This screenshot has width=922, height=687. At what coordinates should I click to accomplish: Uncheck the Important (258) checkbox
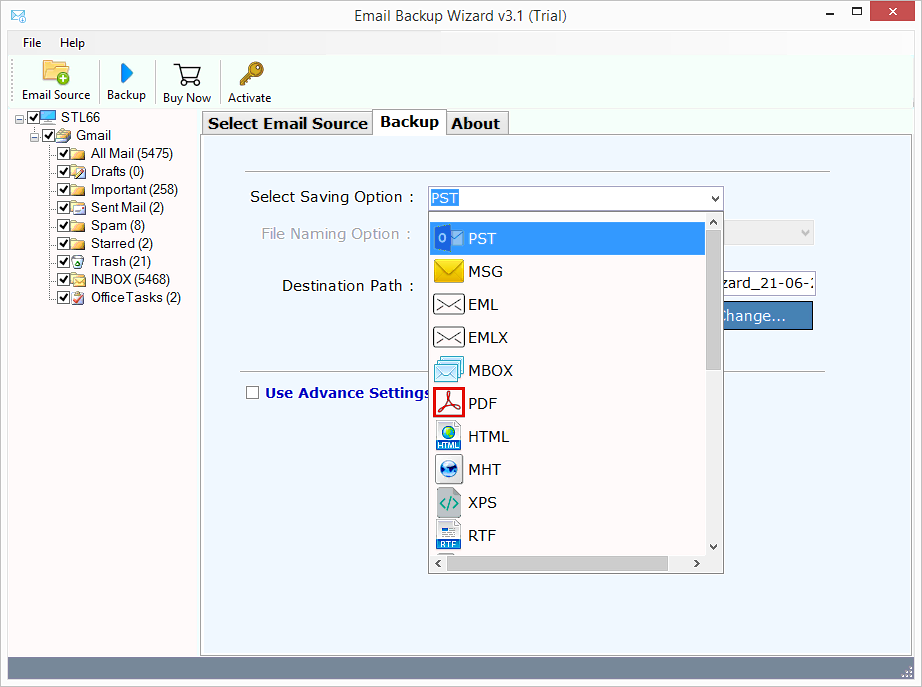[x=64, y=190]
